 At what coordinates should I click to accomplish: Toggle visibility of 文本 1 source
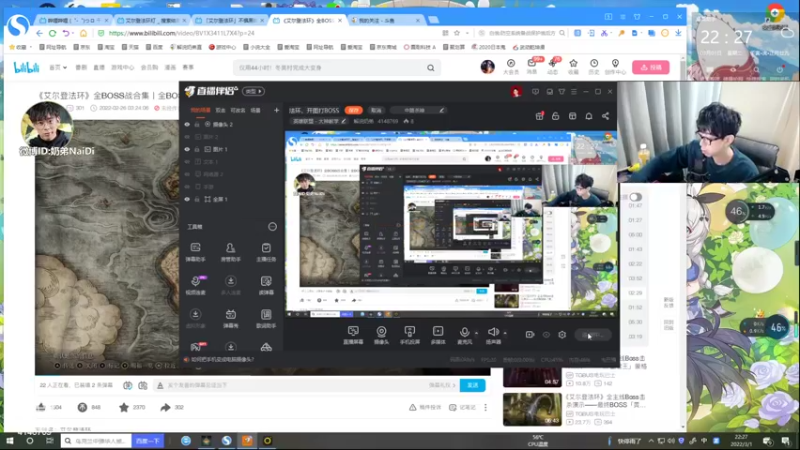187,162
